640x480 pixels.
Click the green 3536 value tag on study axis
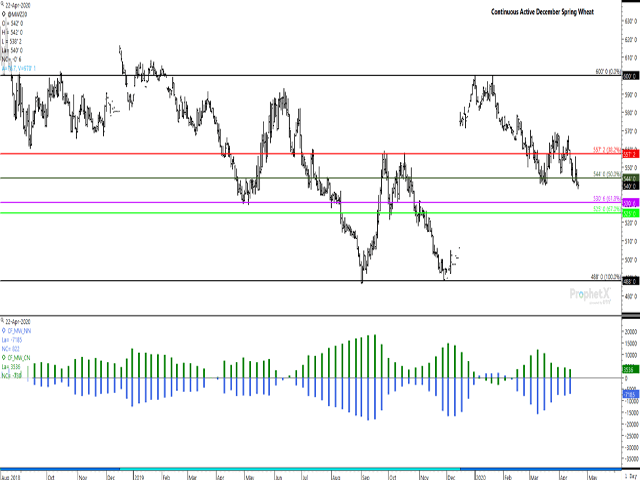(x=630, y=369)
